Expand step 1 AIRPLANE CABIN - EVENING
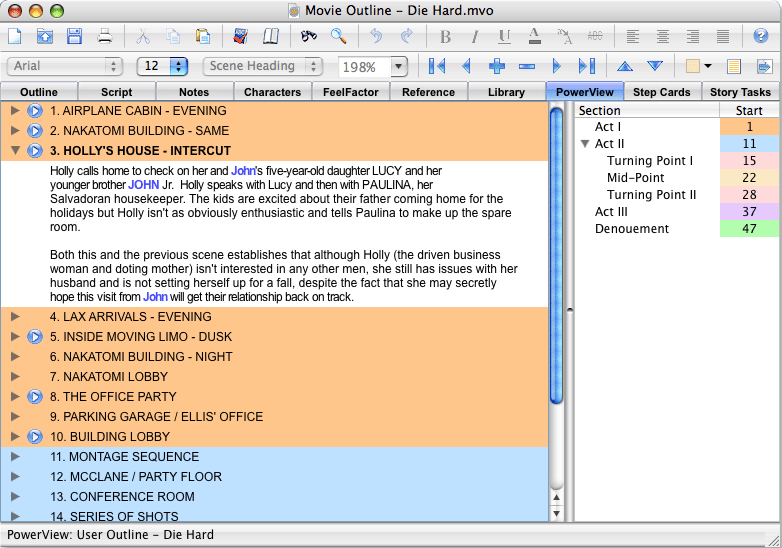This screenshot has height=548, width=782. [x=15, y=110]
